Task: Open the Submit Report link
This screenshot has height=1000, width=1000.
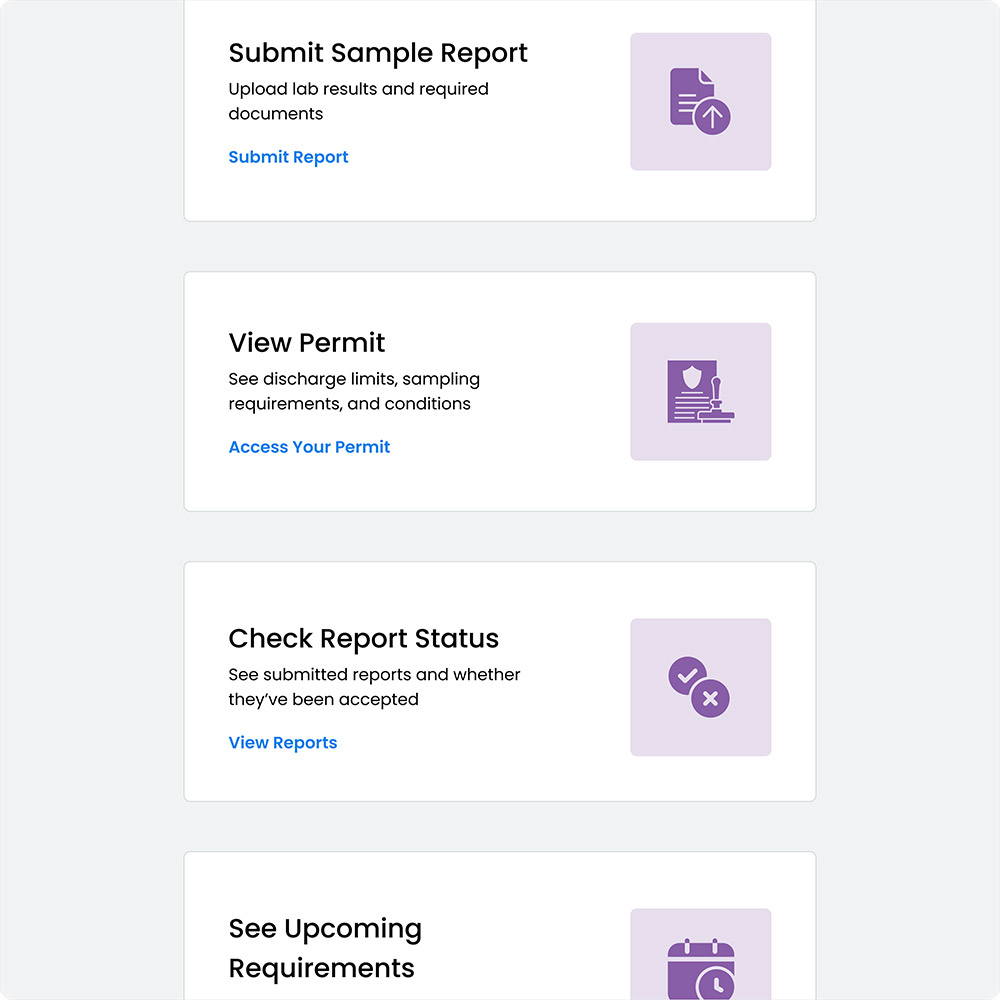Action: tap(288, 157)
